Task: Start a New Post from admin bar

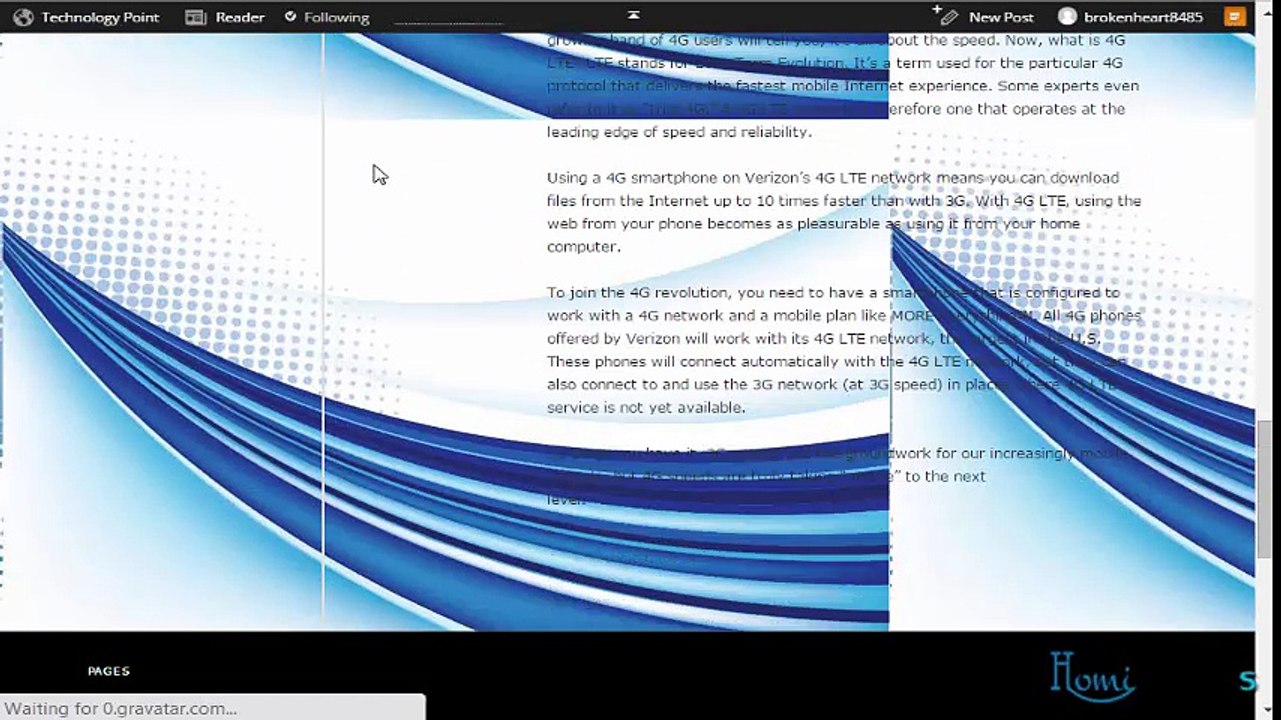Action: pos(1001,17)
